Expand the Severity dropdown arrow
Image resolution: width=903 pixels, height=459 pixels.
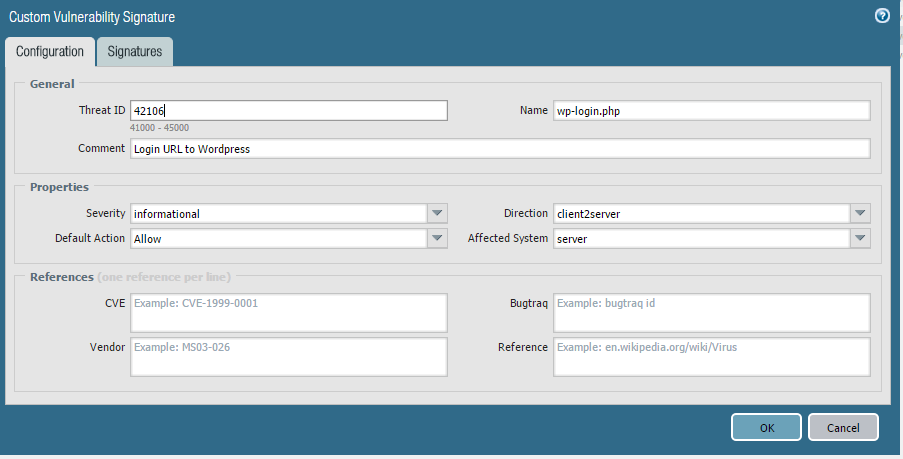(x=437, y=213)
